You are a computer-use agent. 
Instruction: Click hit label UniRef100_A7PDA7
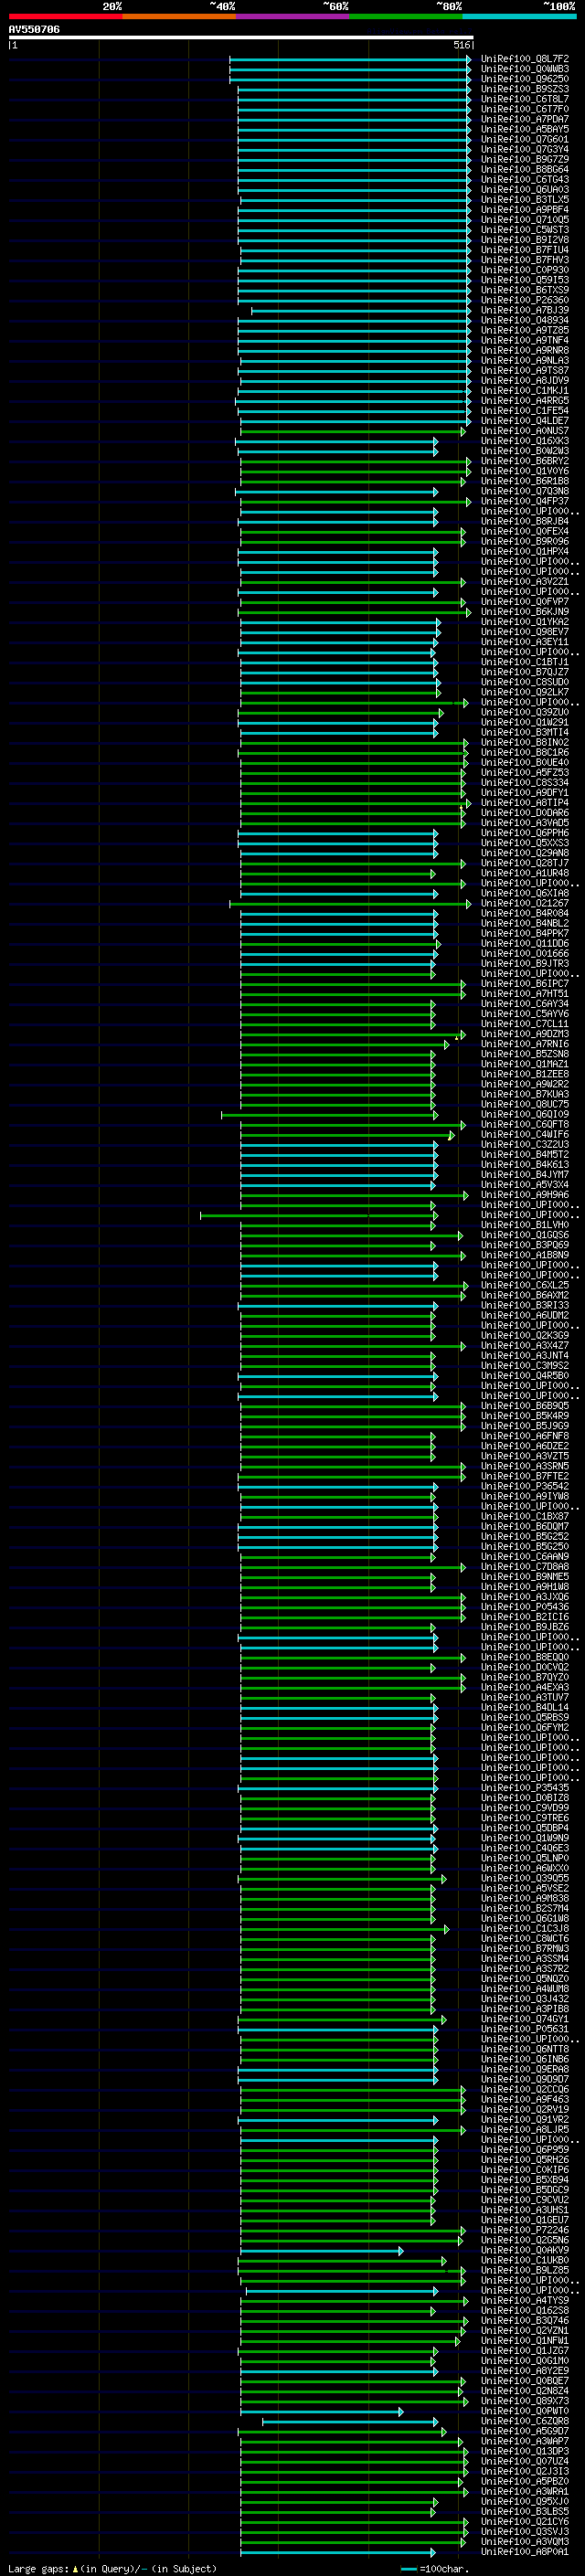(525, 119)
